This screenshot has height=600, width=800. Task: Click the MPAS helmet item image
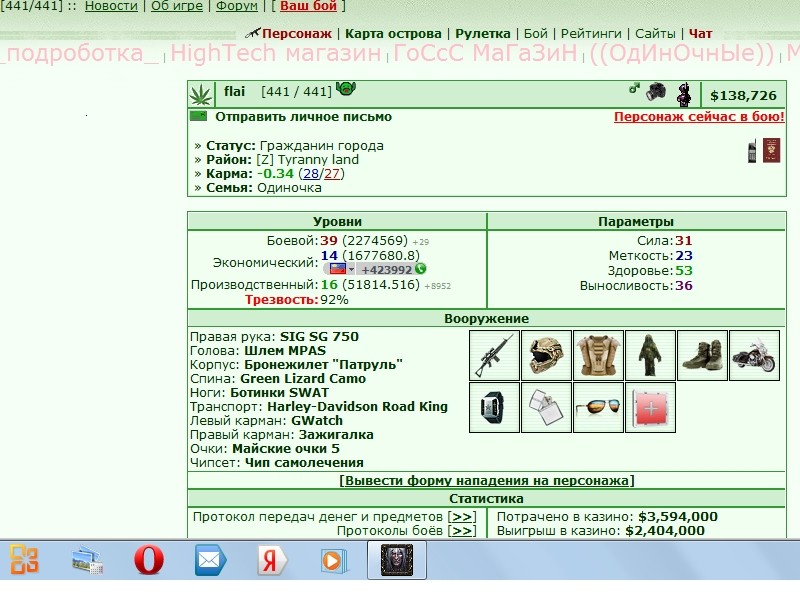click(x=546, y=356)
